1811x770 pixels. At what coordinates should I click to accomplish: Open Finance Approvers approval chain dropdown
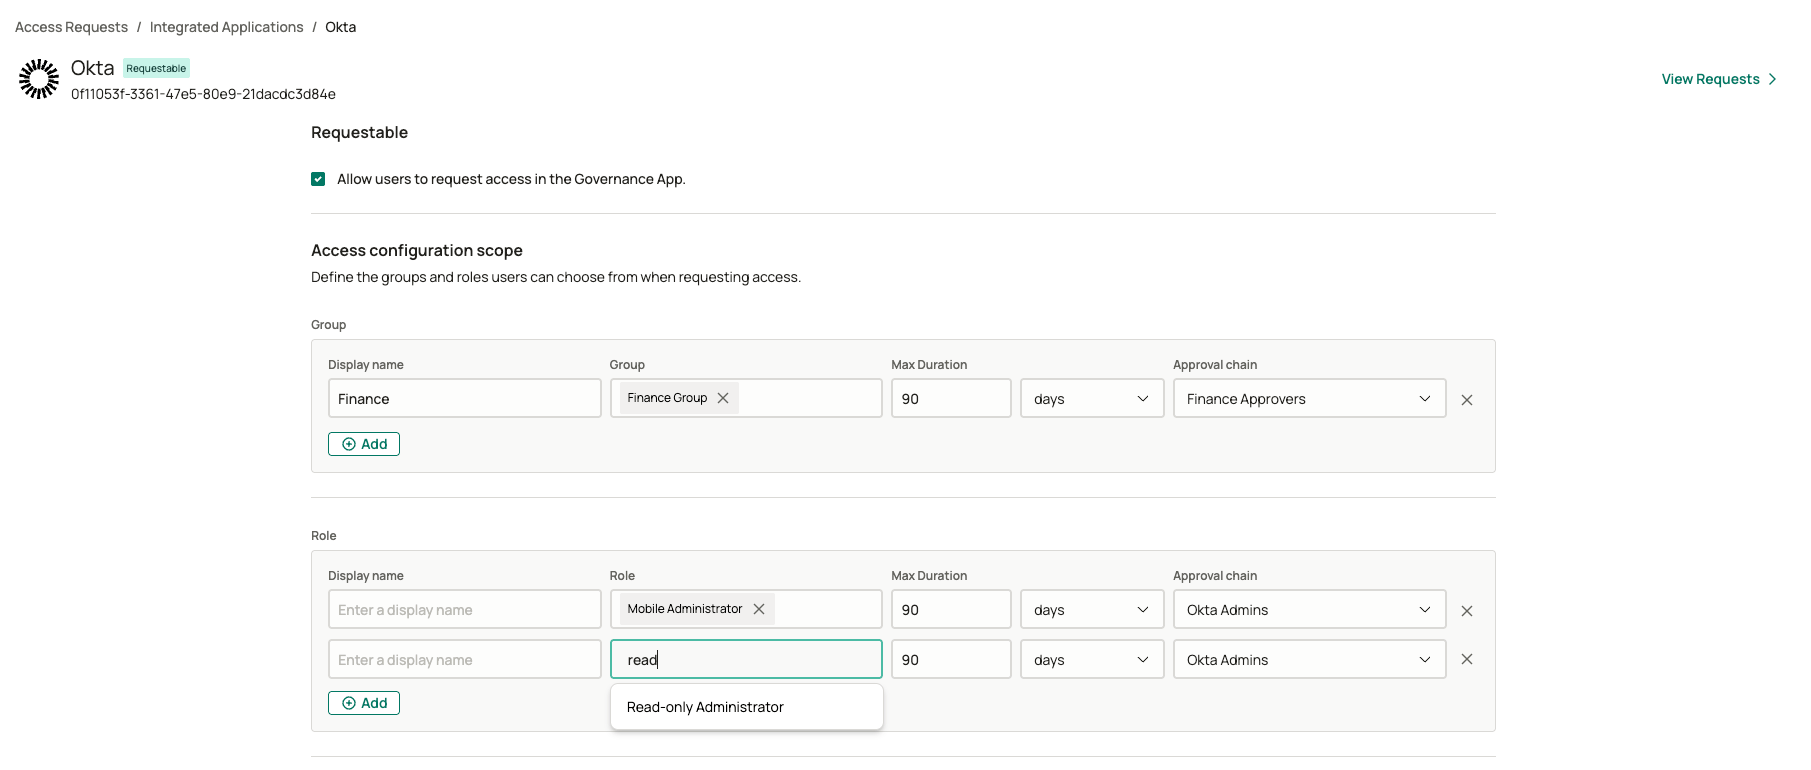click(x=1310, y=398)
